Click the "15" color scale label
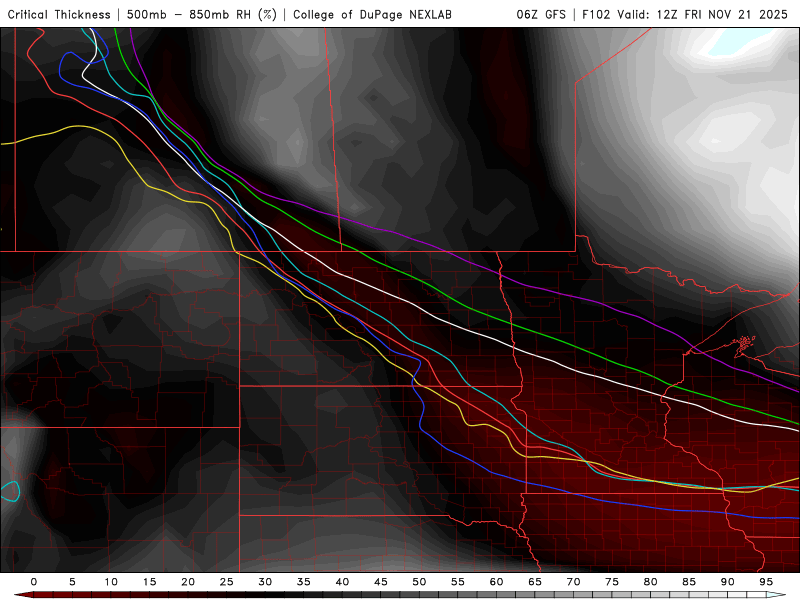800x600 pixels. (x=149, y=582)
